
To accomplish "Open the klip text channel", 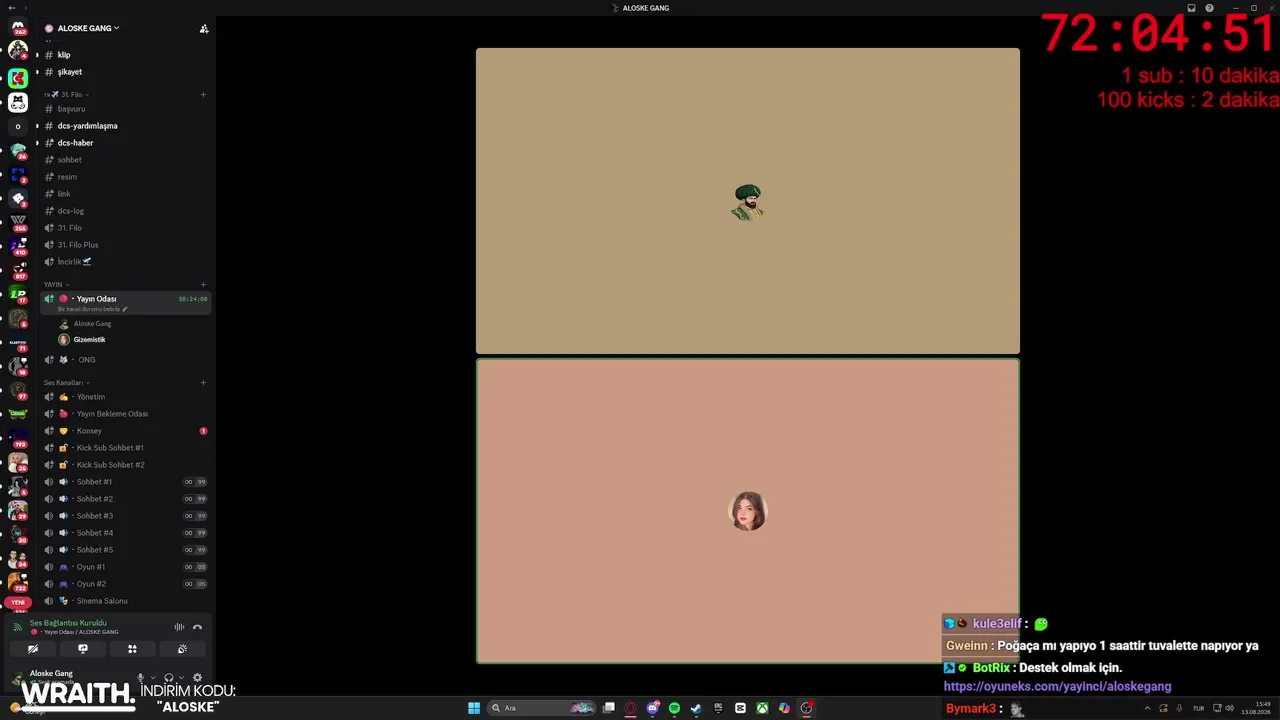I will [x=124, y=55].
